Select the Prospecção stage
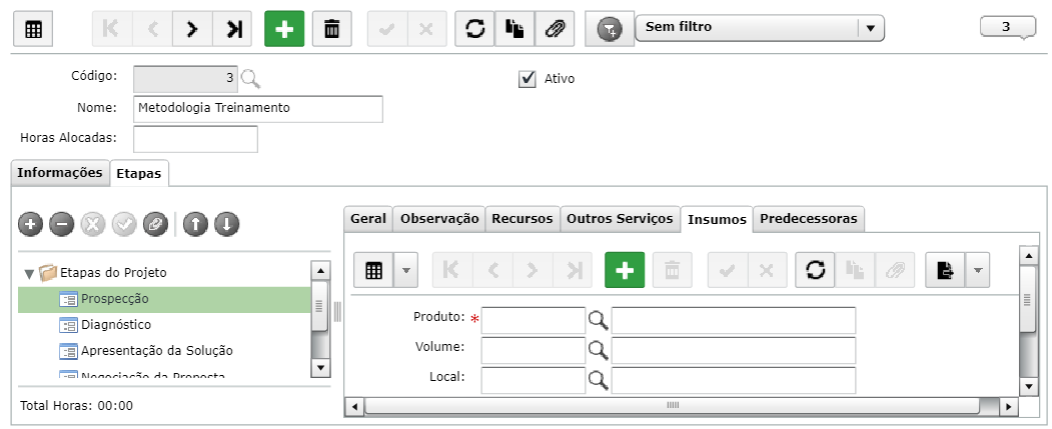 (164, 299)
